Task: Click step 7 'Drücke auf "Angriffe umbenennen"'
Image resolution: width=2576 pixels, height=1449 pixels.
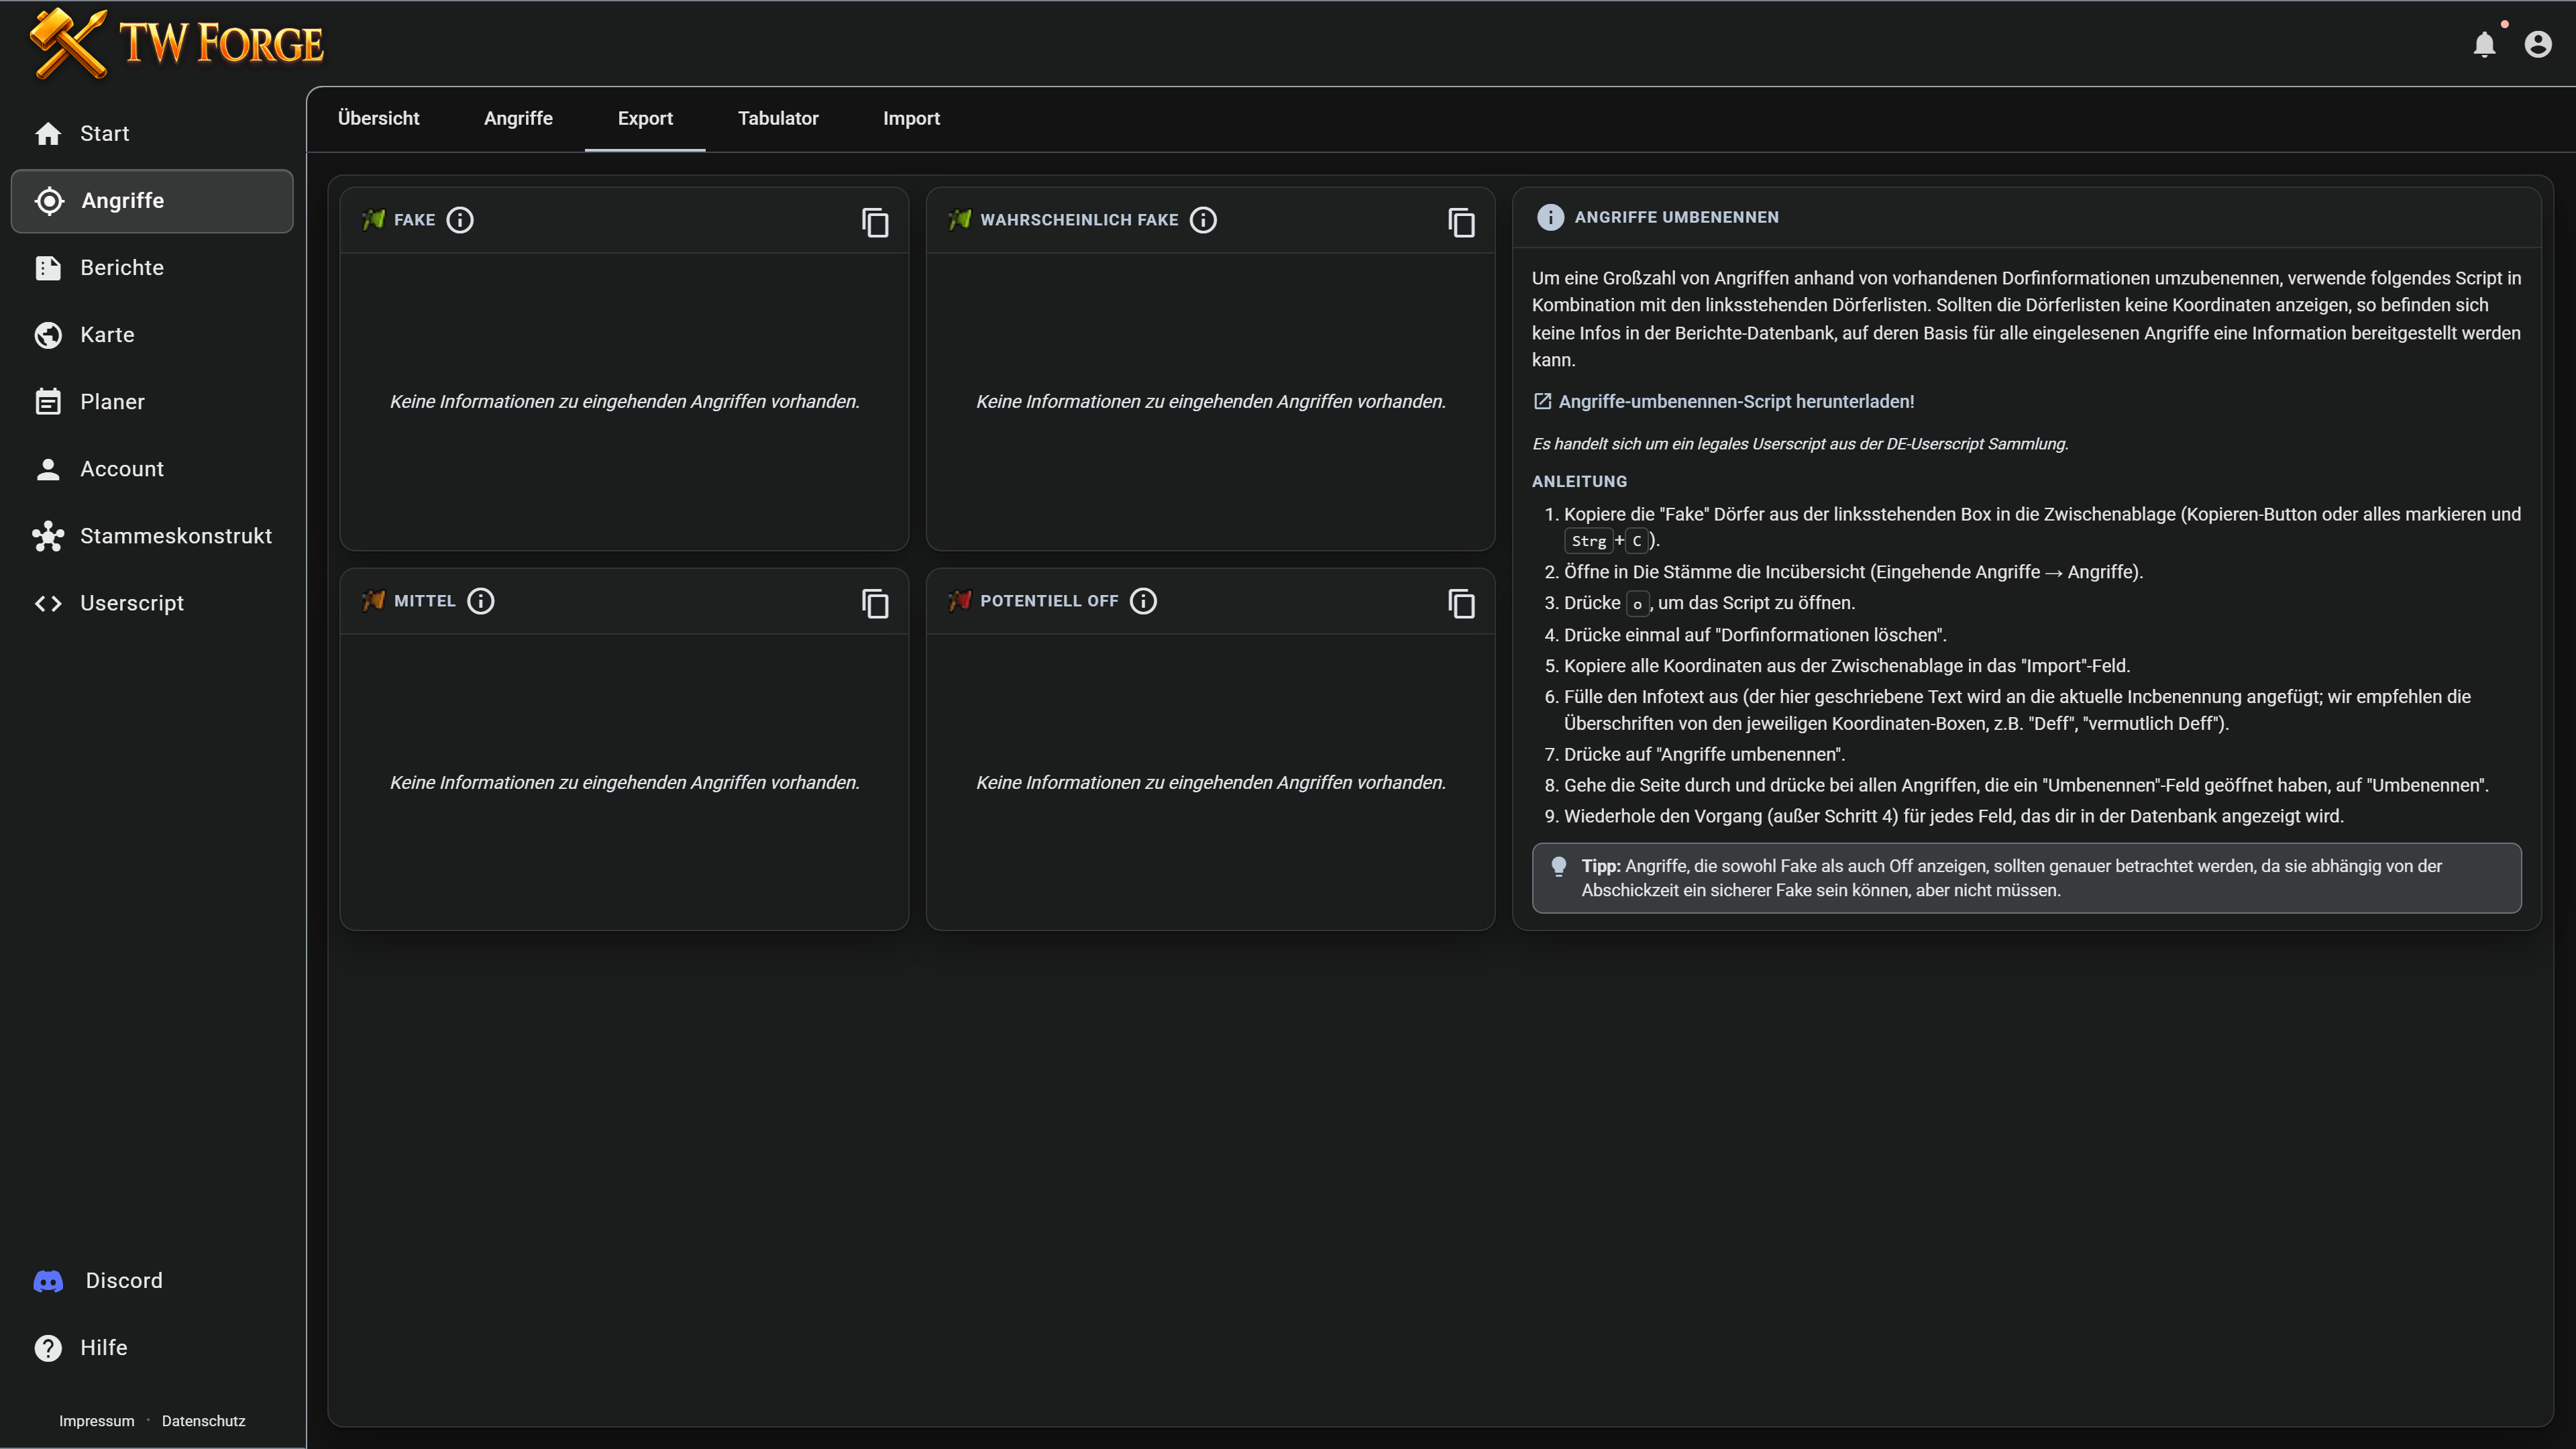Action: [1704, 754]
